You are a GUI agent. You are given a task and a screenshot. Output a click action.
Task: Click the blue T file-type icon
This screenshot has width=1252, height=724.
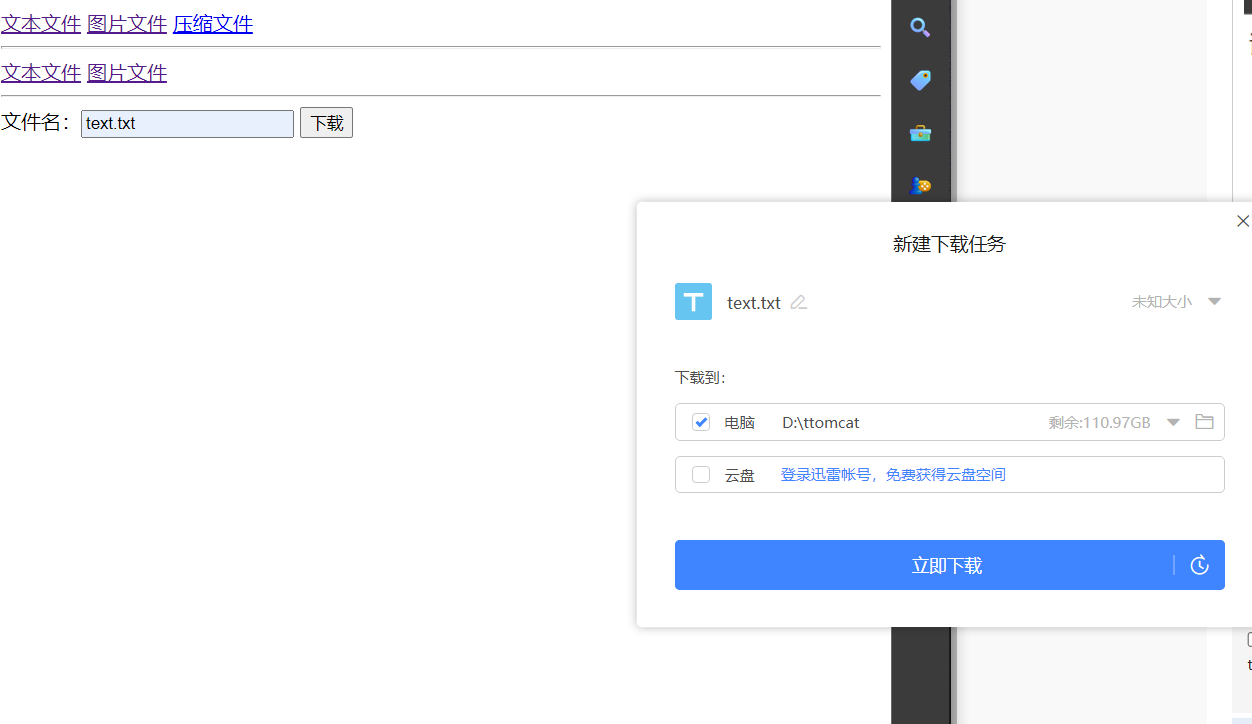(693, 302)
